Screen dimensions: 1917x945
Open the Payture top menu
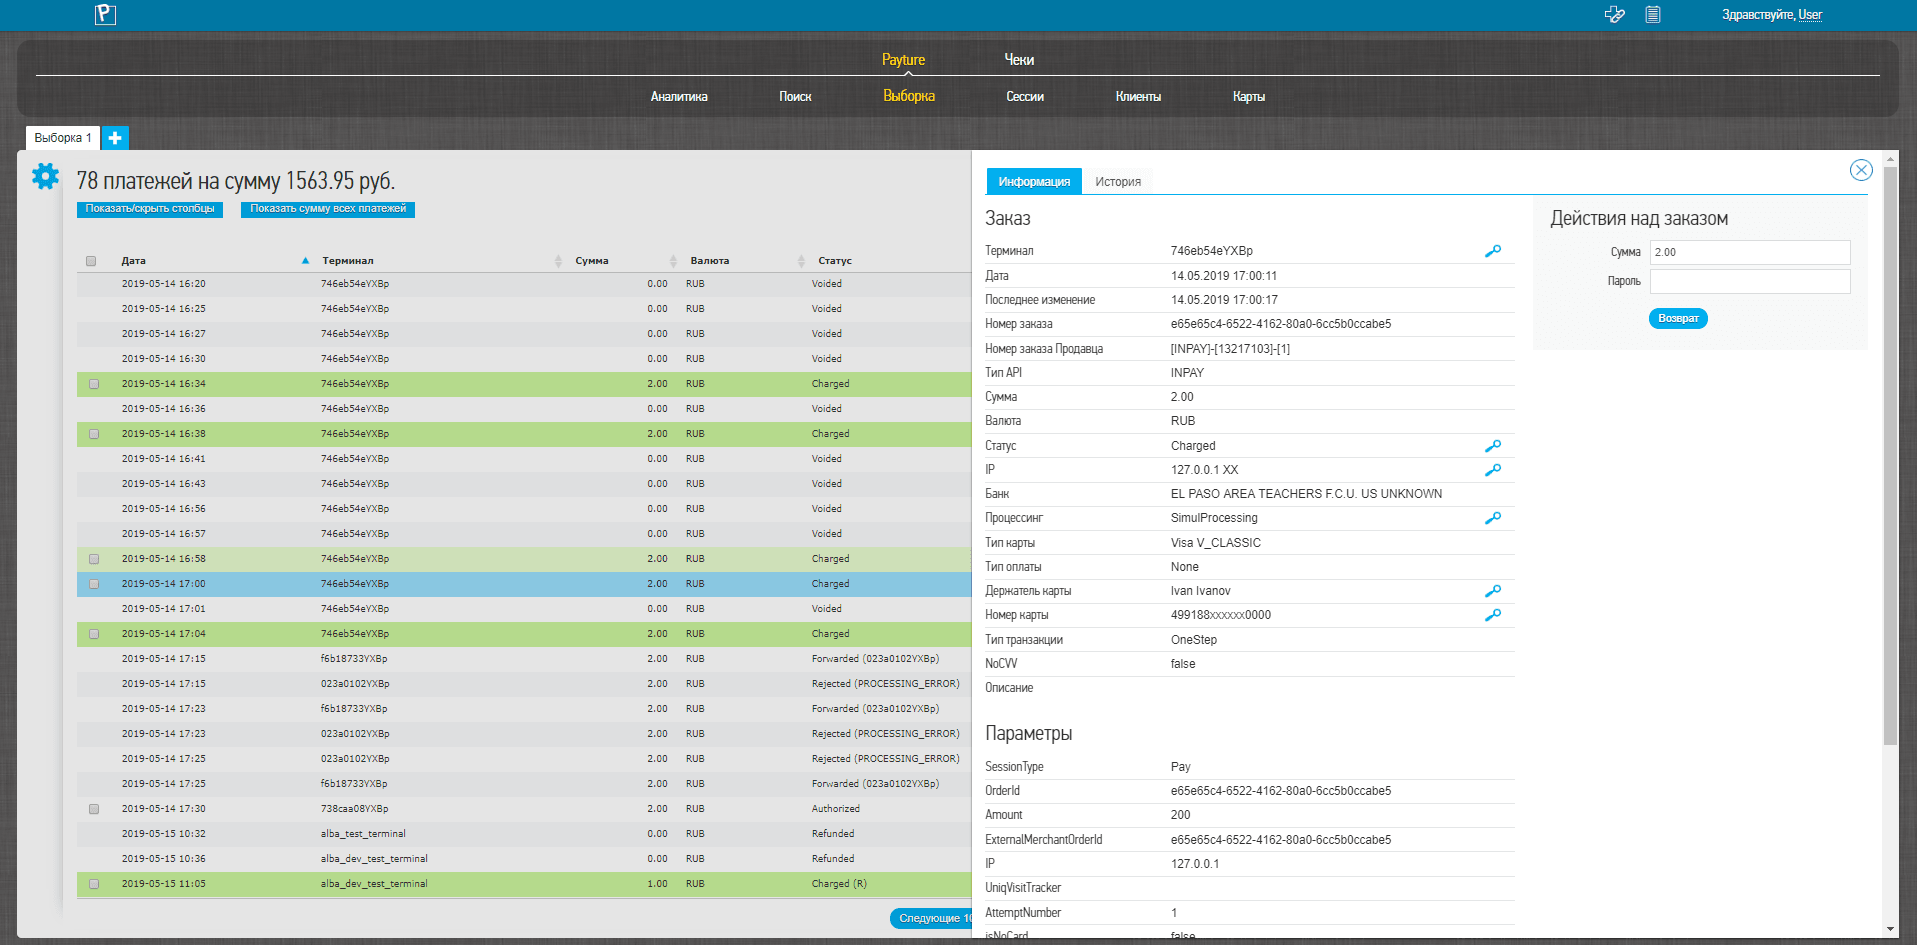pos(903,60)
